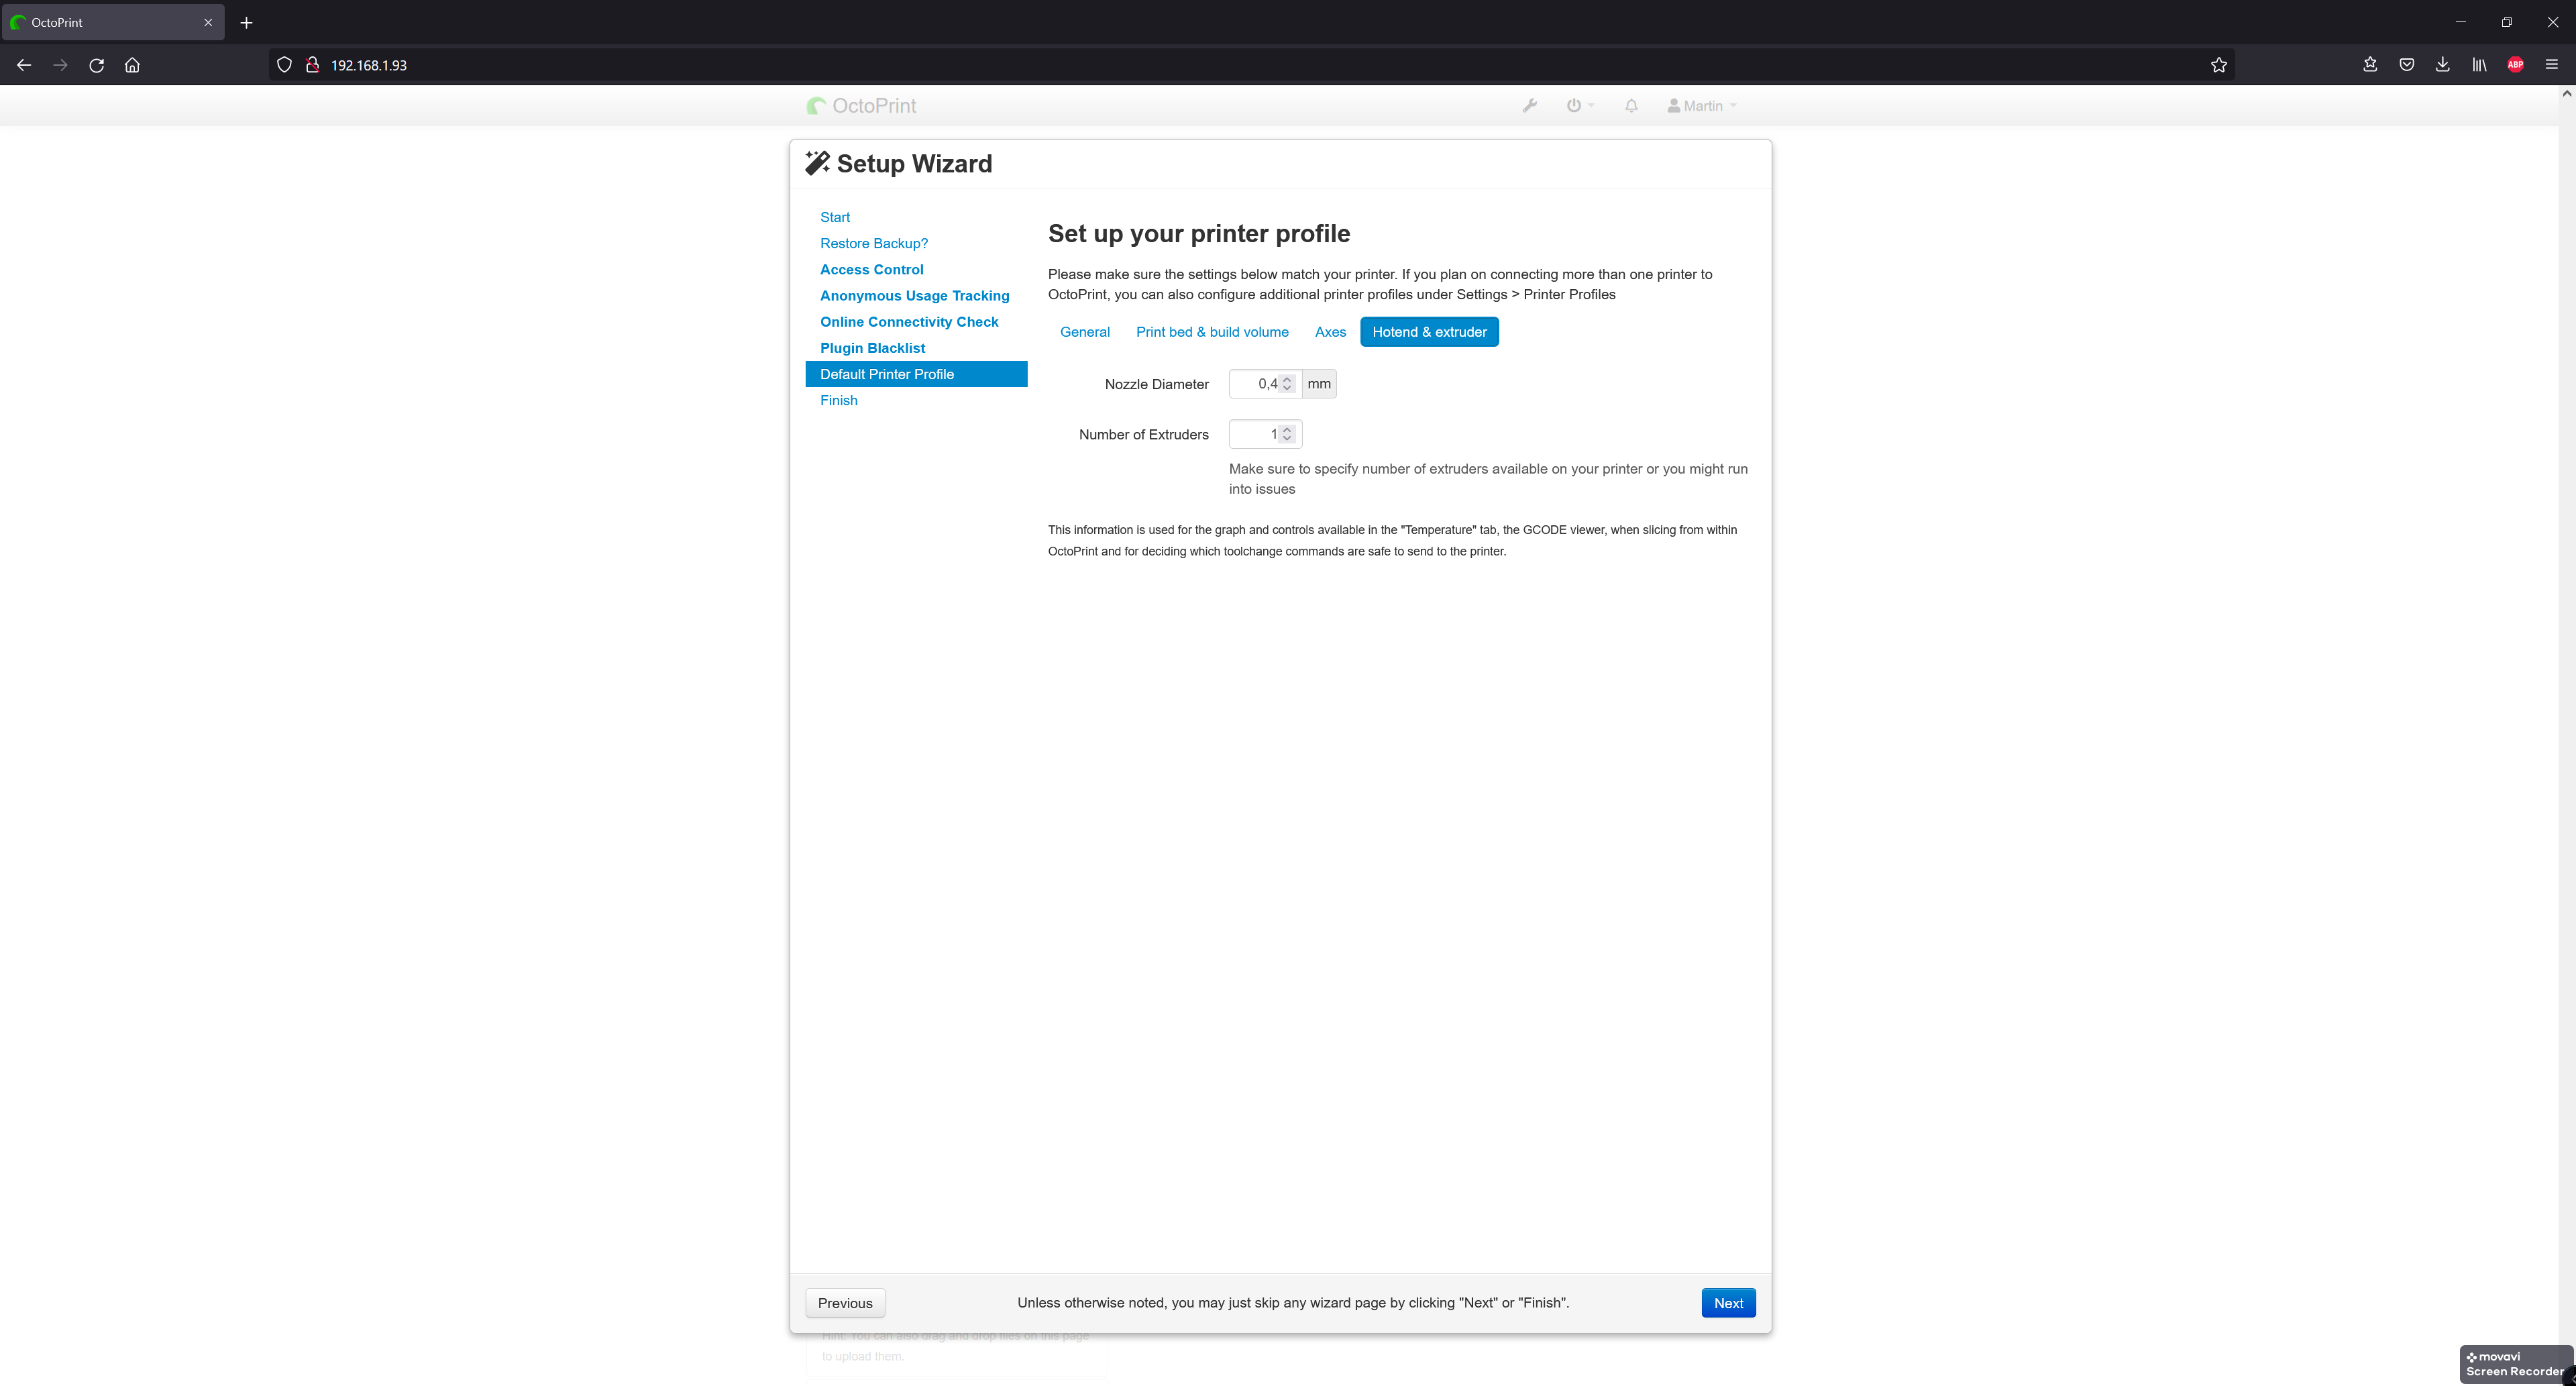
Task: Click the Pocket save icon
Action: (2406, 65)
